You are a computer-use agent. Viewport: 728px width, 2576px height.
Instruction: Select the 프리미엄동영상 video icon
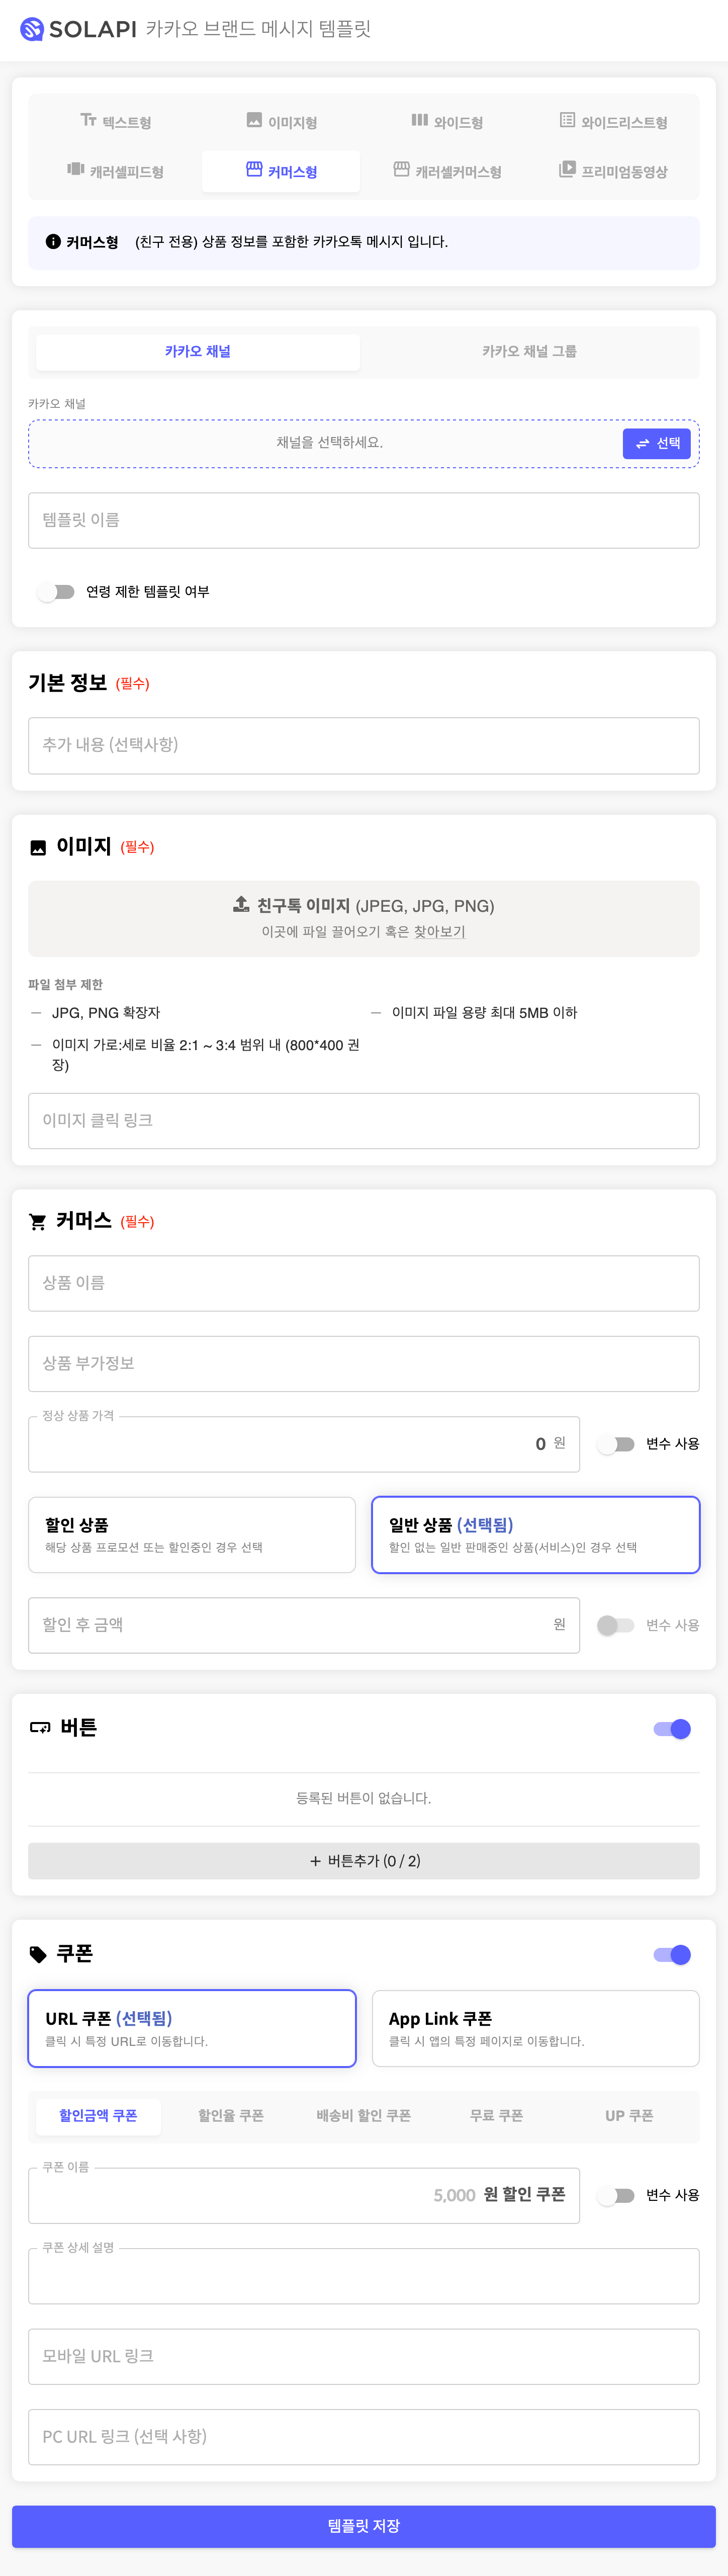(567, 169)
